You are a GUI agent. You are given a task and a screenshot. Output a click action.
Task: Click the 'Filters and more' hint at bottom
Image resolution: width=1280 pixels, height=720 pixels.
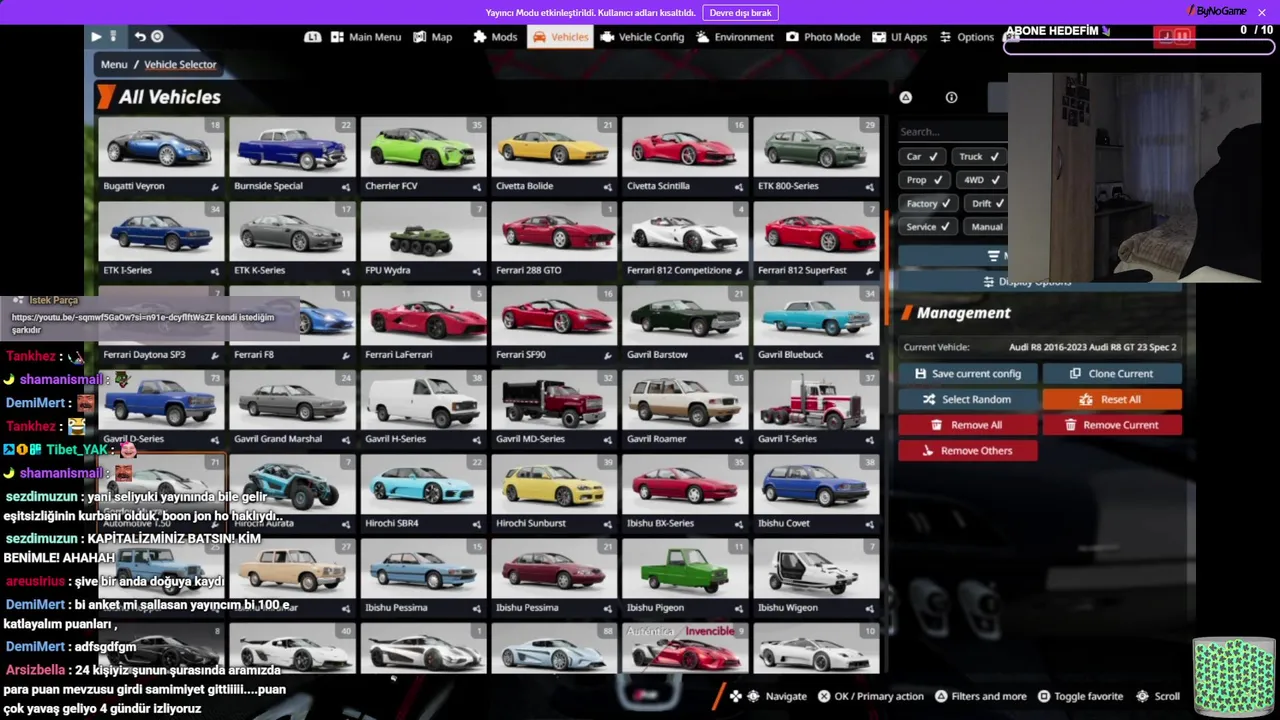click(980, 697)
